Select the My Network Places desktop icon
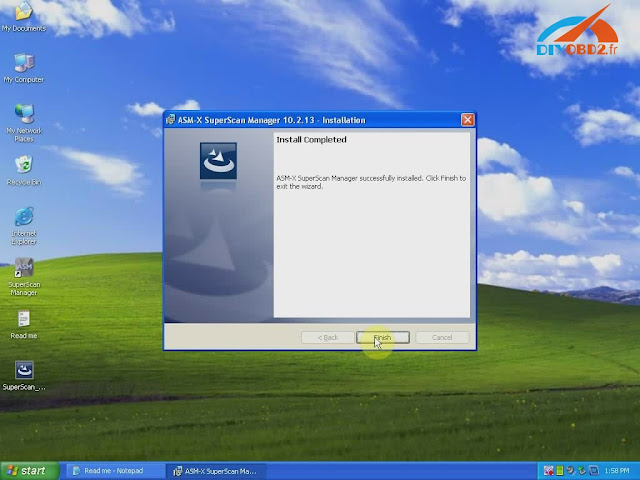 (24, 123)
